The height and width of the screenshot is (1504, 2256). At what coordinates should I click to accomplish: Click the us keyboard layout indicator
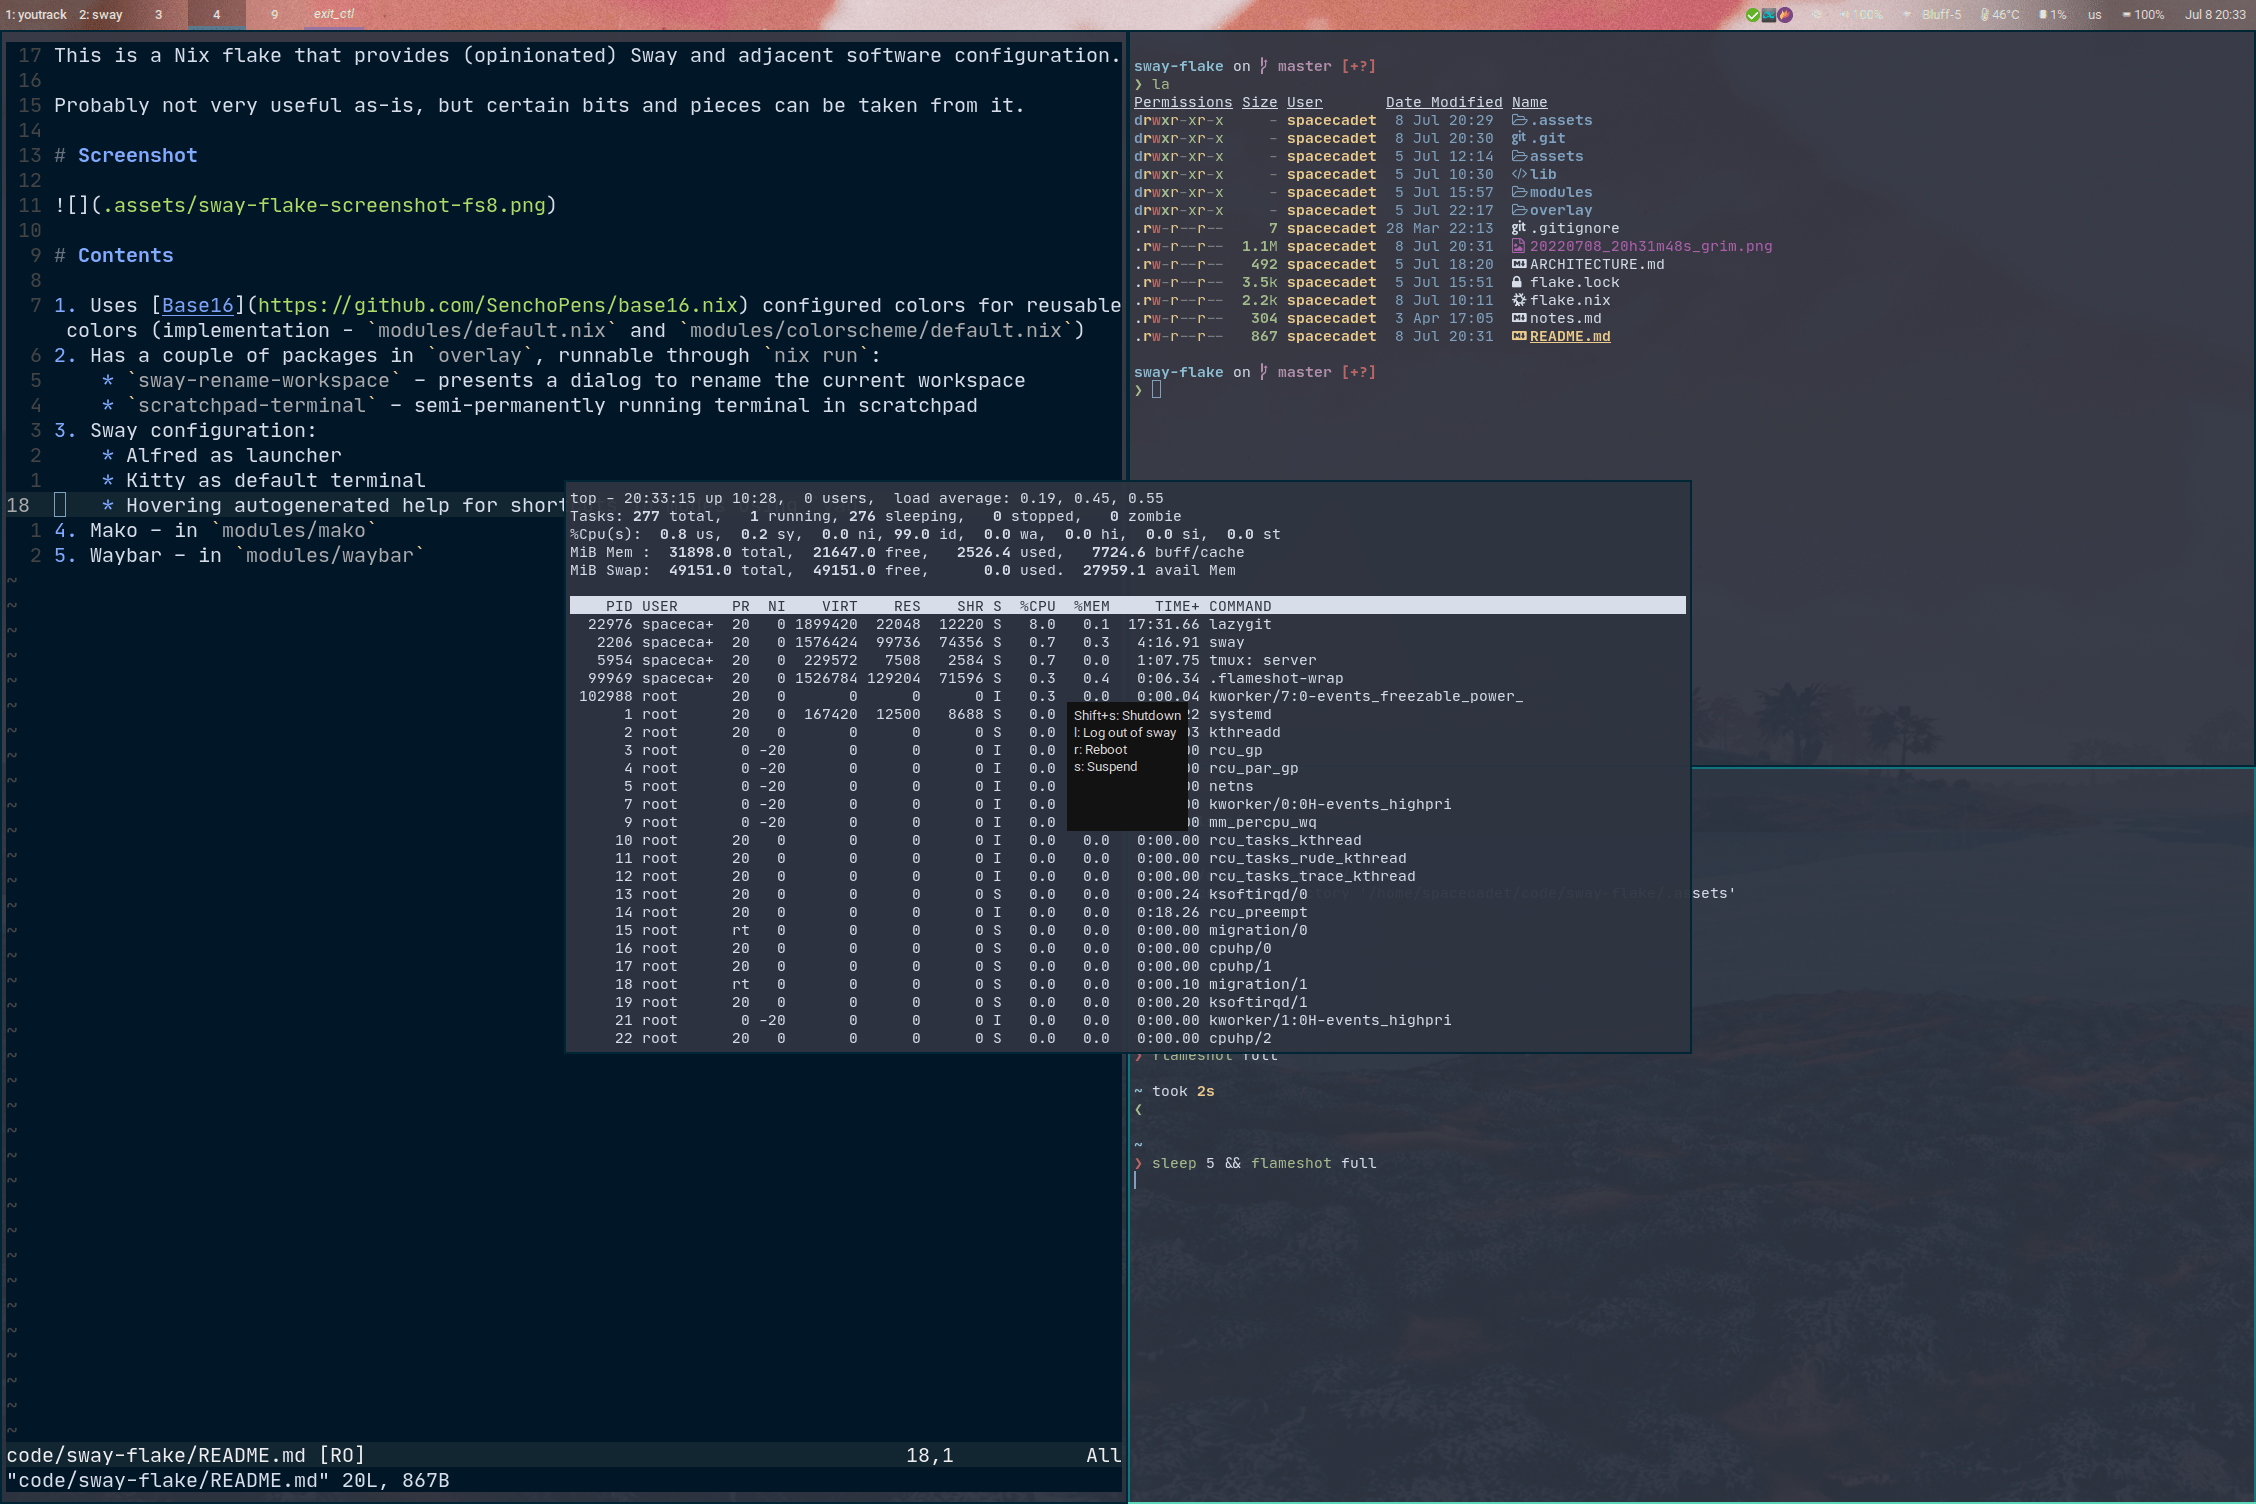2094,15
